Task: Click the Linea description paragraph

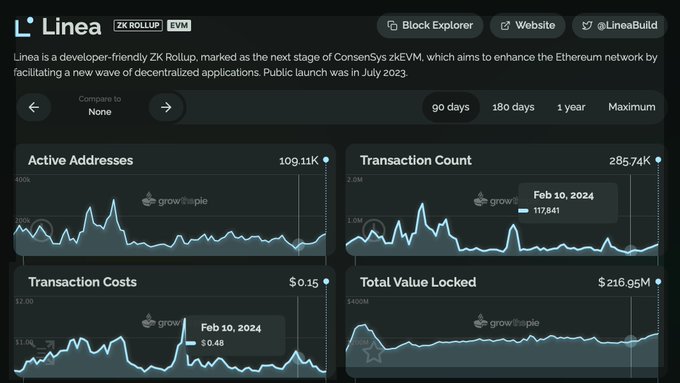Action: [x=335, y=65]
